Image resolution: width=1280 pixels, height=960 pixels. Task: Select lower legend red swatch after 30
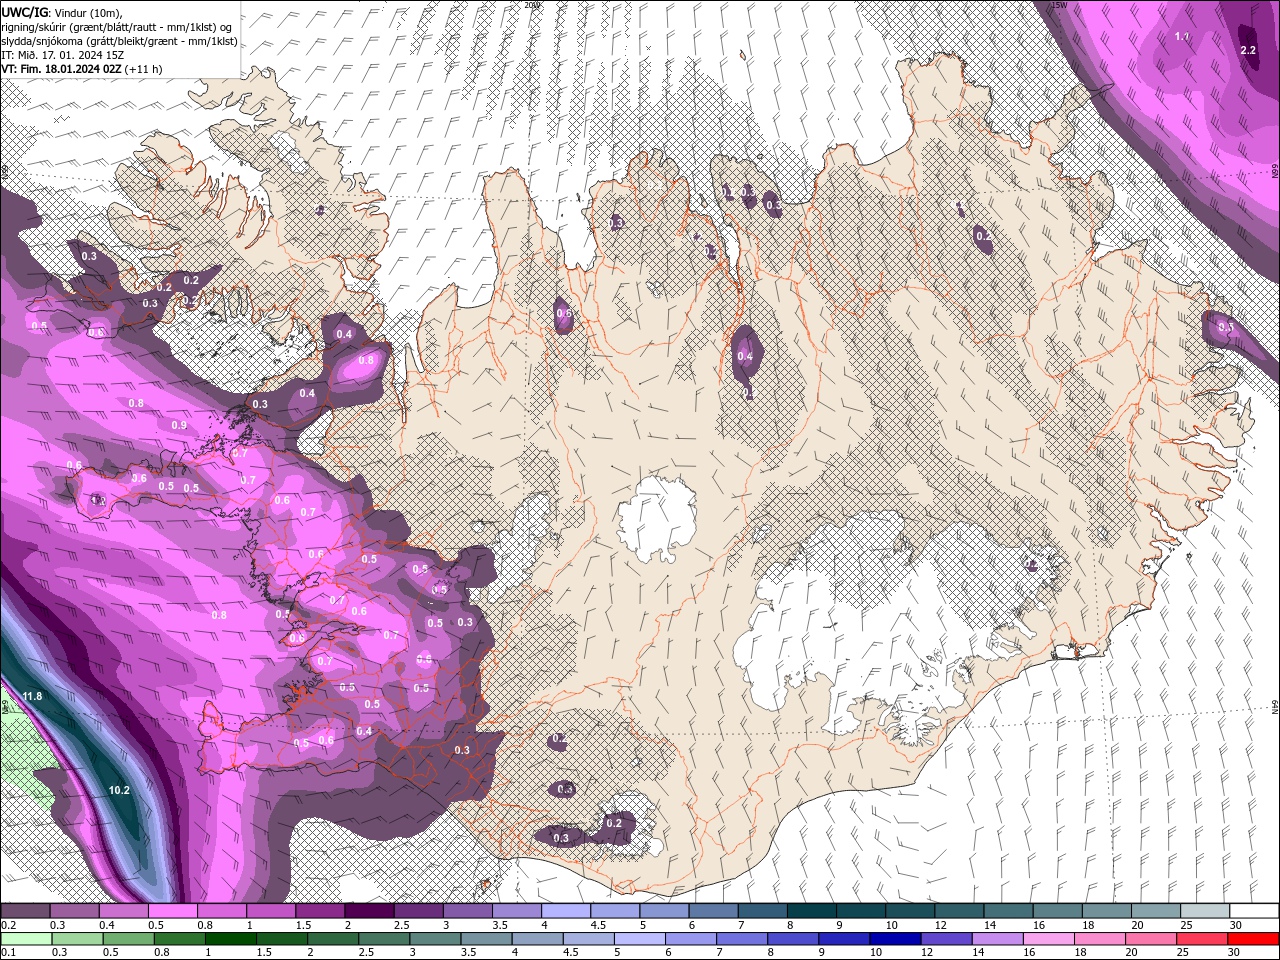1253,939
